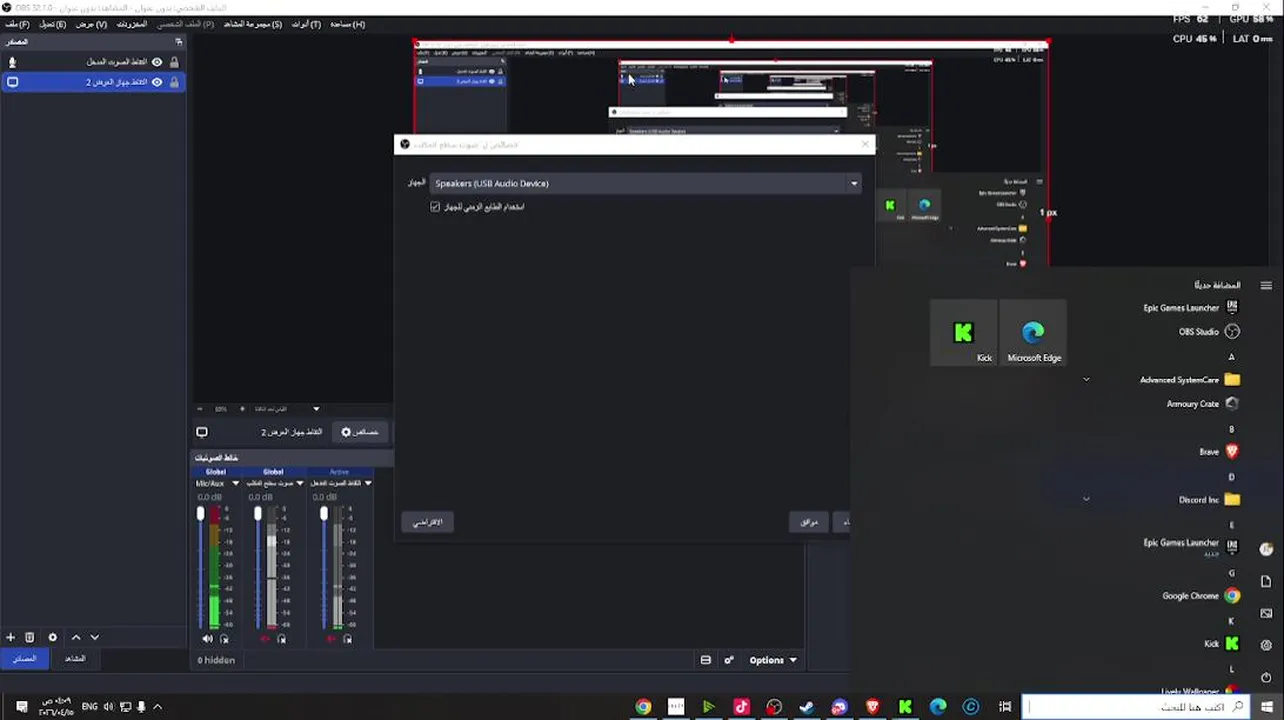
Task: Click the Windows taskbar search box
Action: [1135, 707]
